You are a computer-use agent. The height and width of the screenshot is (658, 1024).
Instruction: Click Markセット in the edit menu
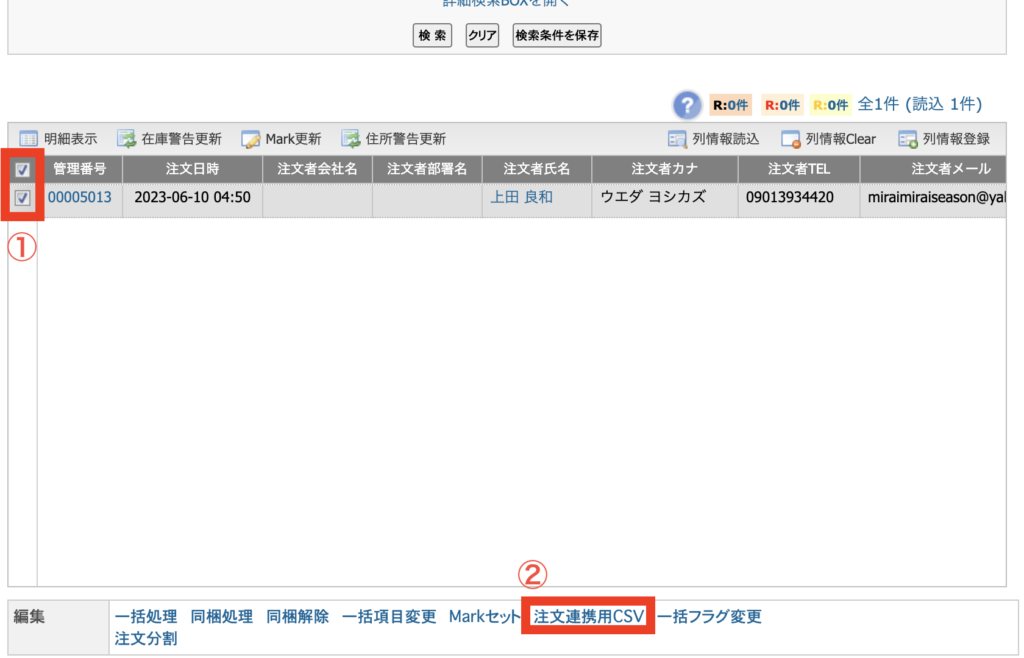pos(485,616)
